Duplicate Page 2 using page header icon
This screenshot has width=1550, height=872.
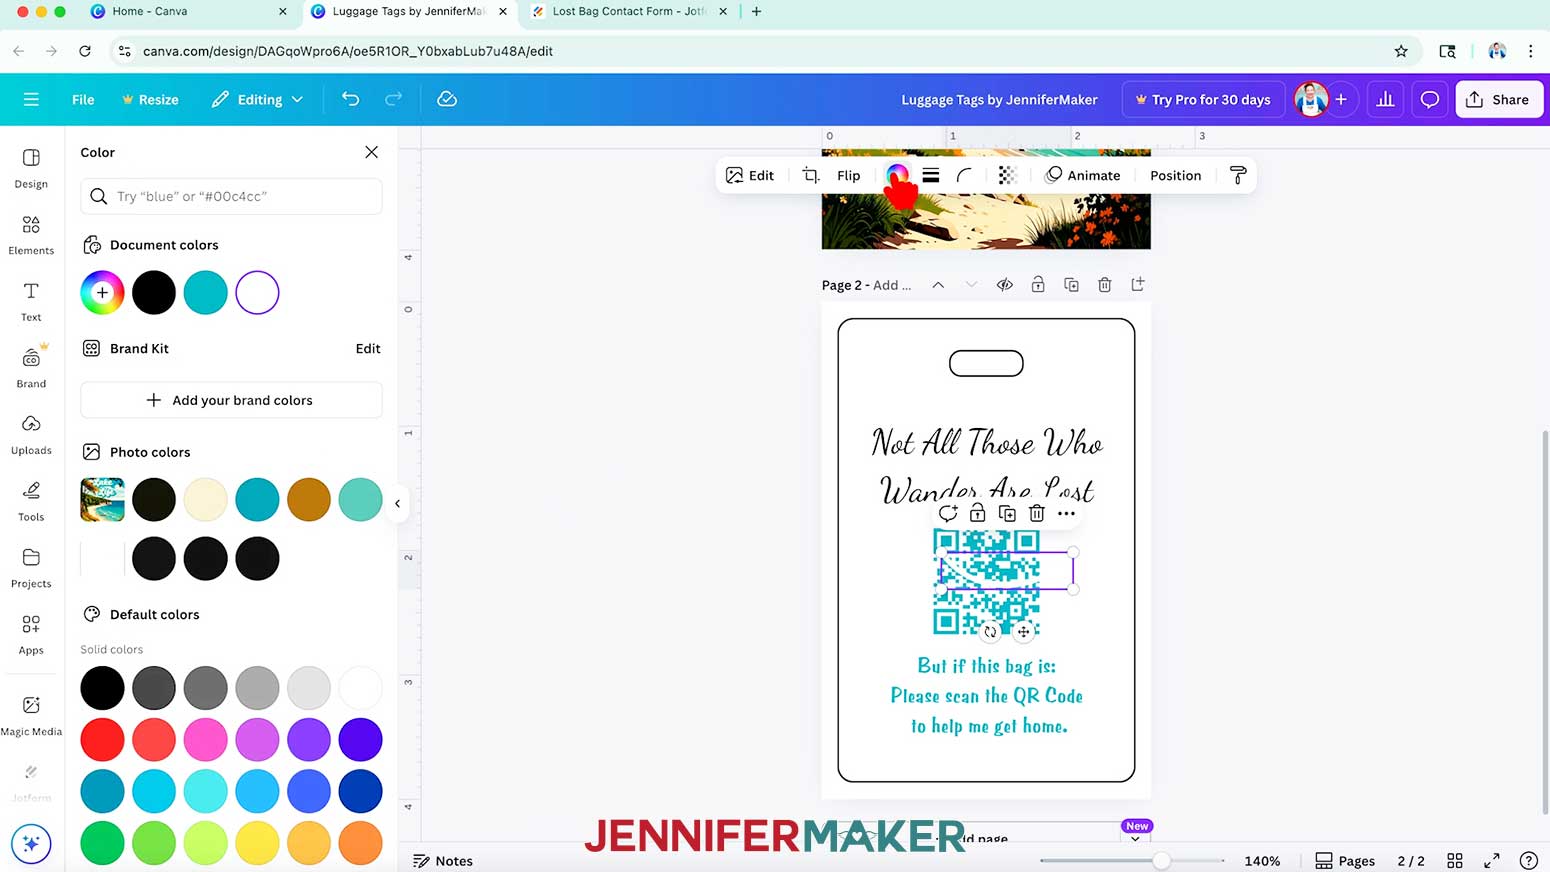click(x=1071, y=285)
